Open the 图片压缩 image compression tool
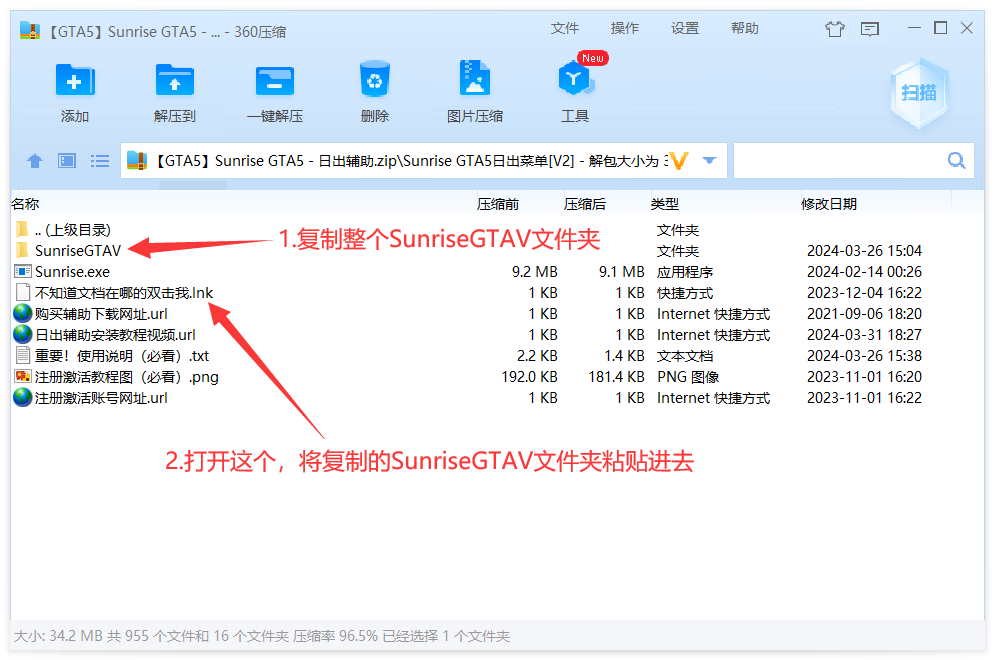The image size is (995, 660). click(x=474, y=90)
